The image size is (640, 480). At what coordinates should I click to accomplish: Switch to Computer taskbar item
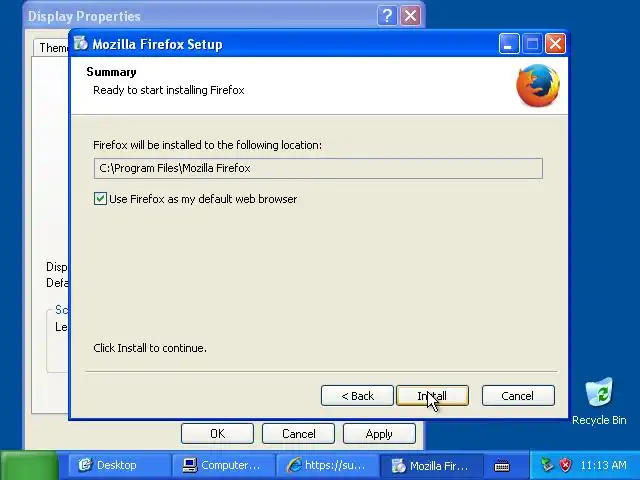223,465
